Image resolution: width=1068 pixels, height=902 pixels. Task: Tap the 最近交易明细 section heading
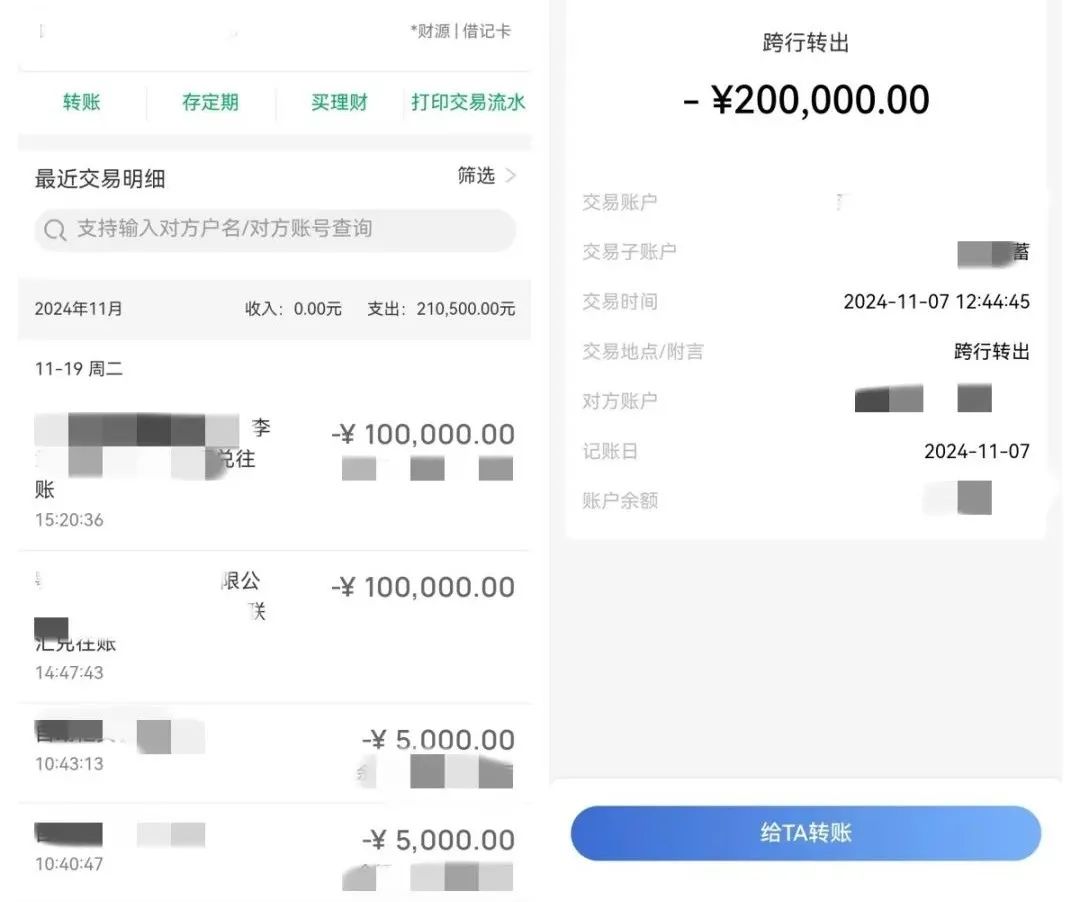[x=100, y=179]
